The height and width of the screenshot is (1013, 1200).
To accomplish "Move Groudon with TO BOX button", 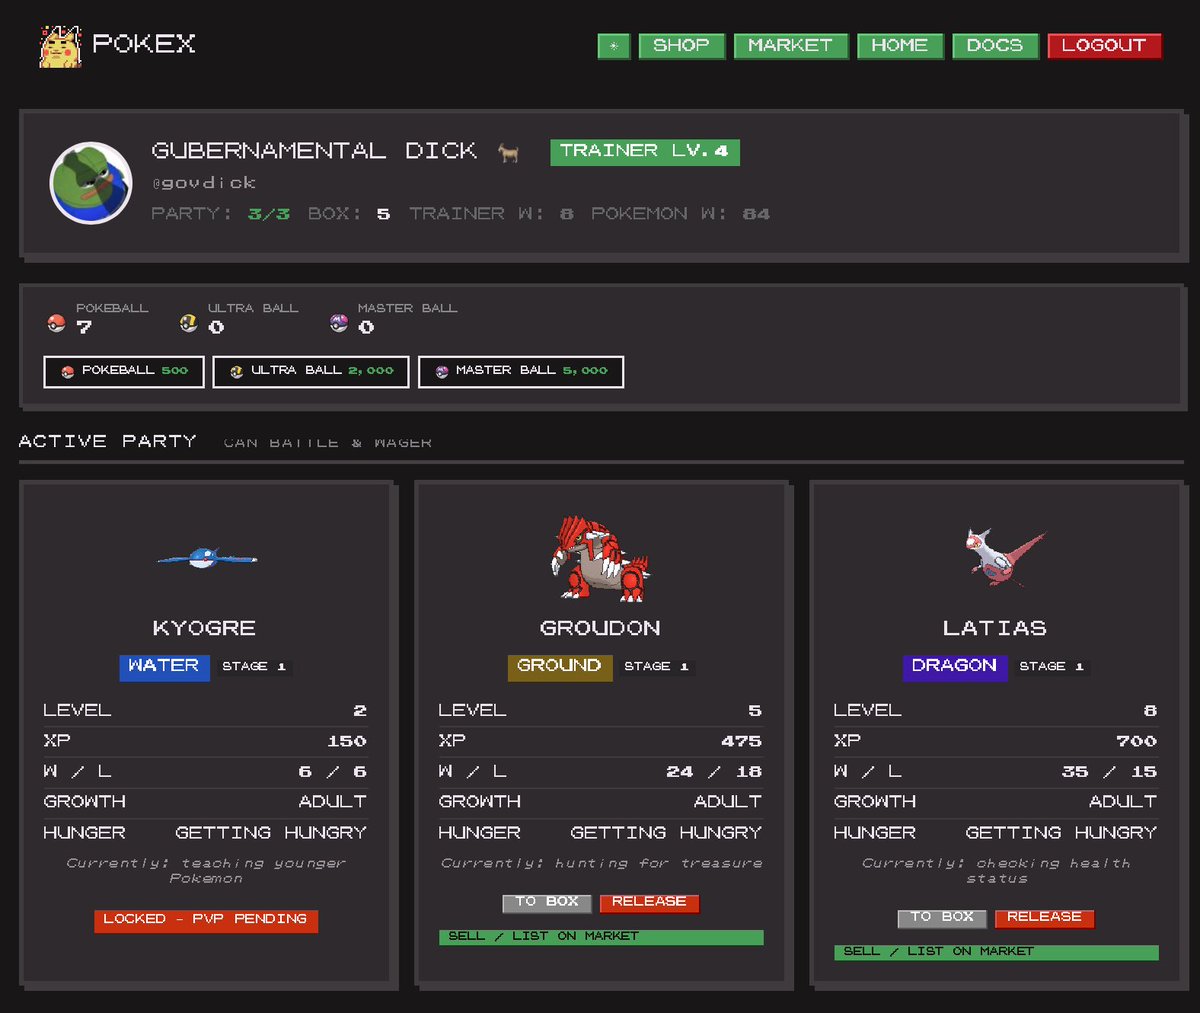I will click(547, 903).
